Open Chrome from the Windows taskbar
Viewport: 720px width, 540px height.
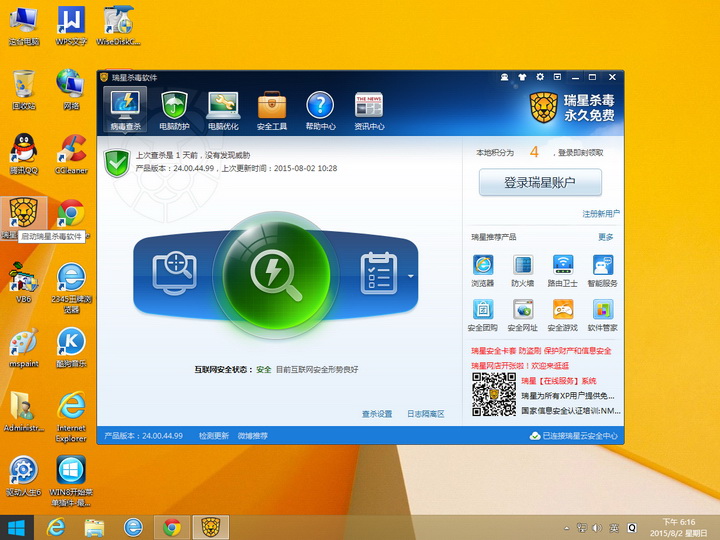click(x=171, y=526)
